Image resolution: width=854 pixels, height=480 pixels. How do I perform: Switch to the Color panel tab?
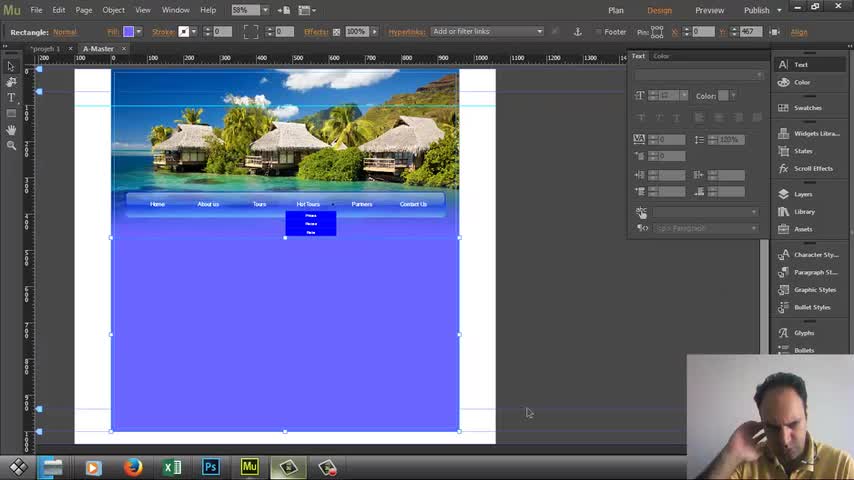pos(661,56)
